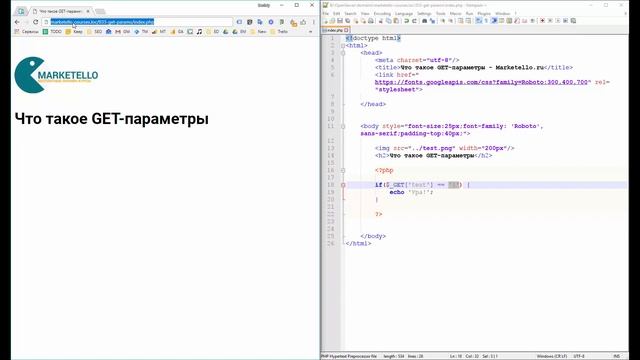
Task: Toggle vertical scroll synchronization in Notepad++
Action: point(460,21)
